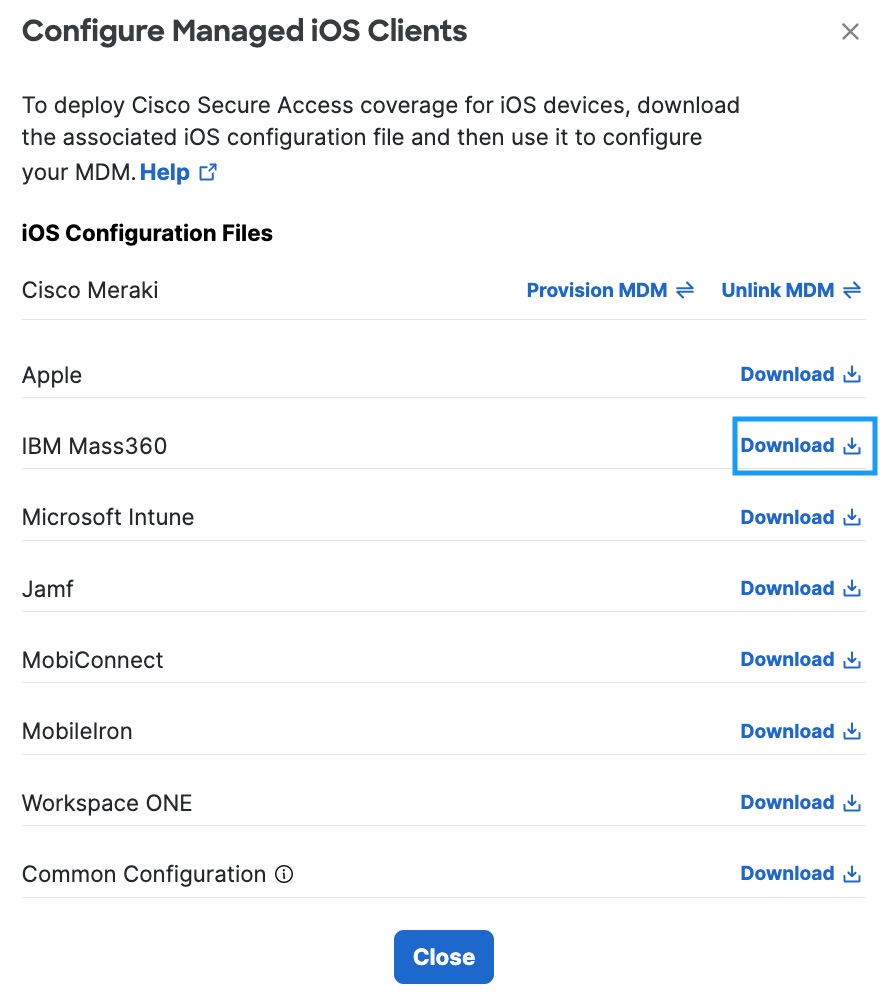Click the download icon in the Common Configuration row
Viewport: 890px width, 1004px height.
(x=852, y=873)
